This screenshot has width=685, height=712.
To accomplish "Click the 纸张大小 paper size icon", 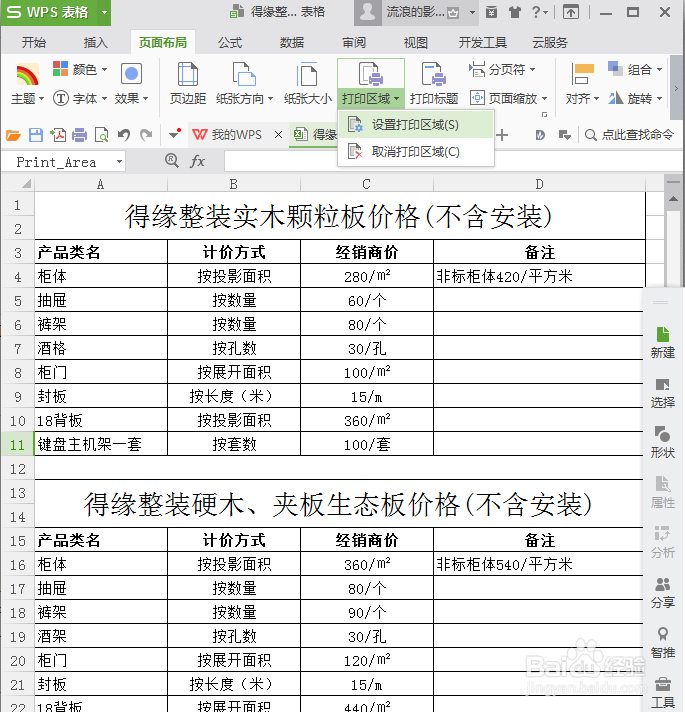I will pos(307,74).
